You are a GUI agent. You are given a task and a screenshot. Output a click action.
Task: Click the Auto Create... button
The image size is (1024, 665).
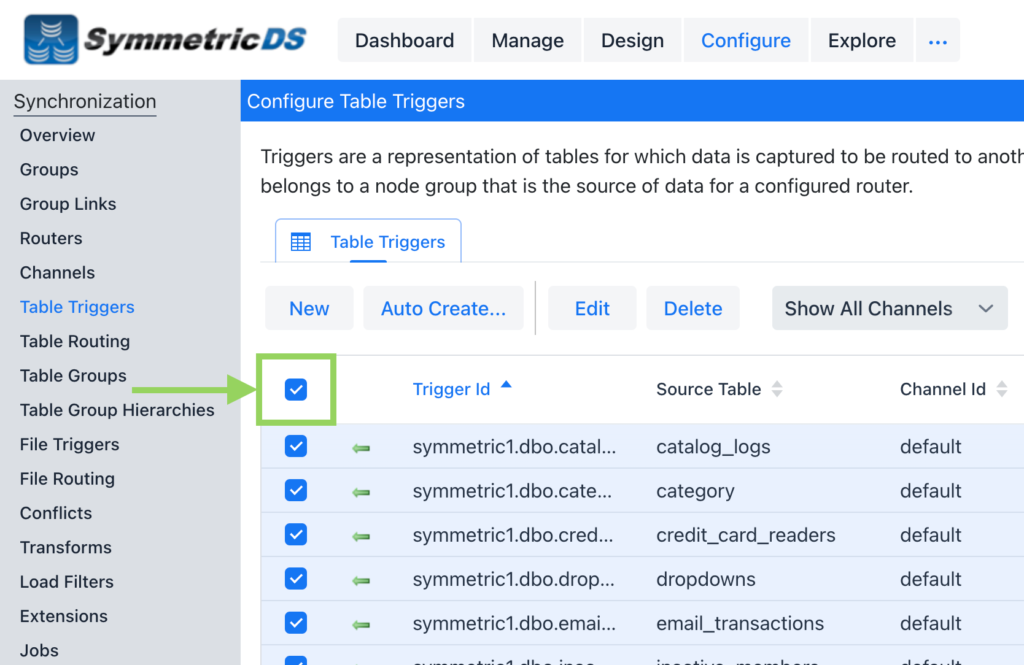tap(443, 308)
